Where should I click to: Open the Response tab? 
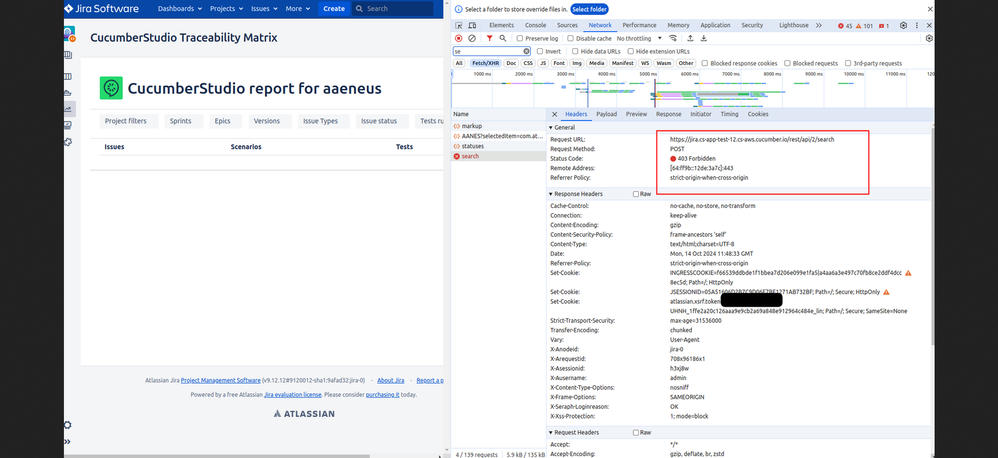pos(668,114)
